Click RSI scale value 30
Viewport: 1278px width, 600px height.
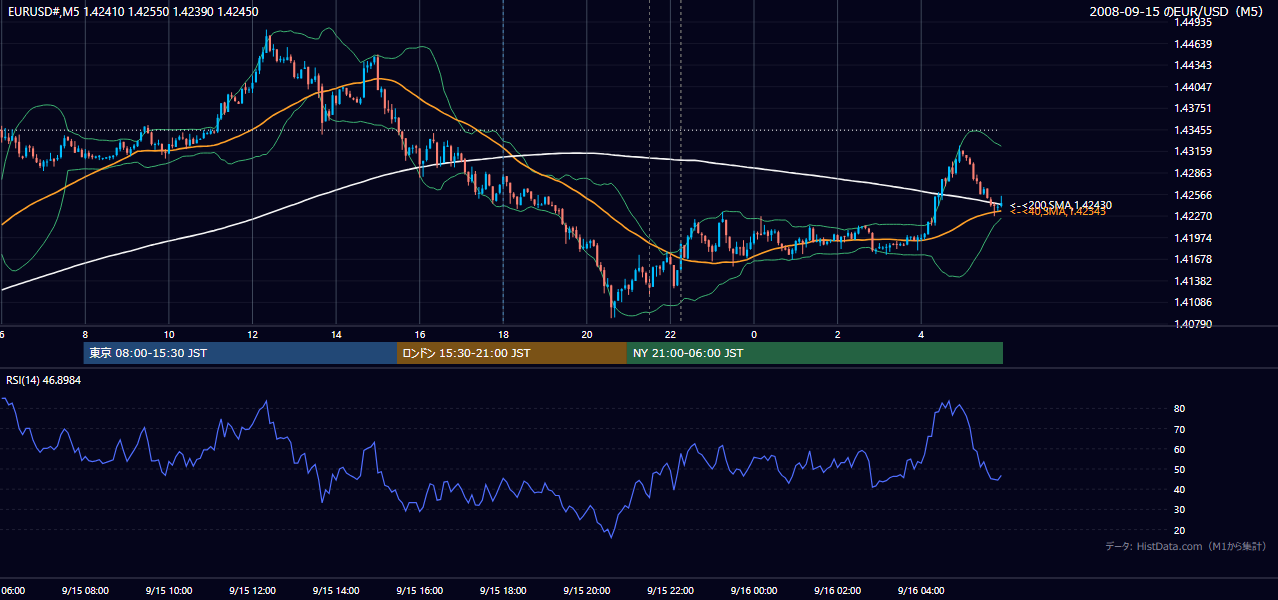pyautogui.click(x=1180, y=510)
